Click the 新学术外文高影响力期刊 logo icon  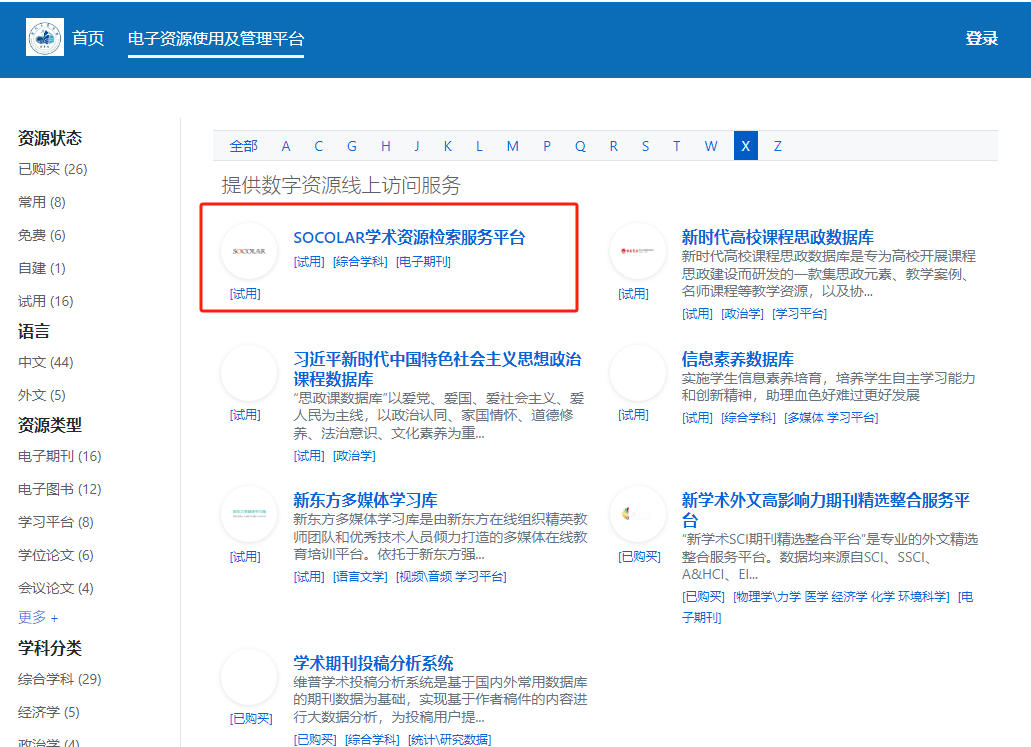click(x=637, y=513)
